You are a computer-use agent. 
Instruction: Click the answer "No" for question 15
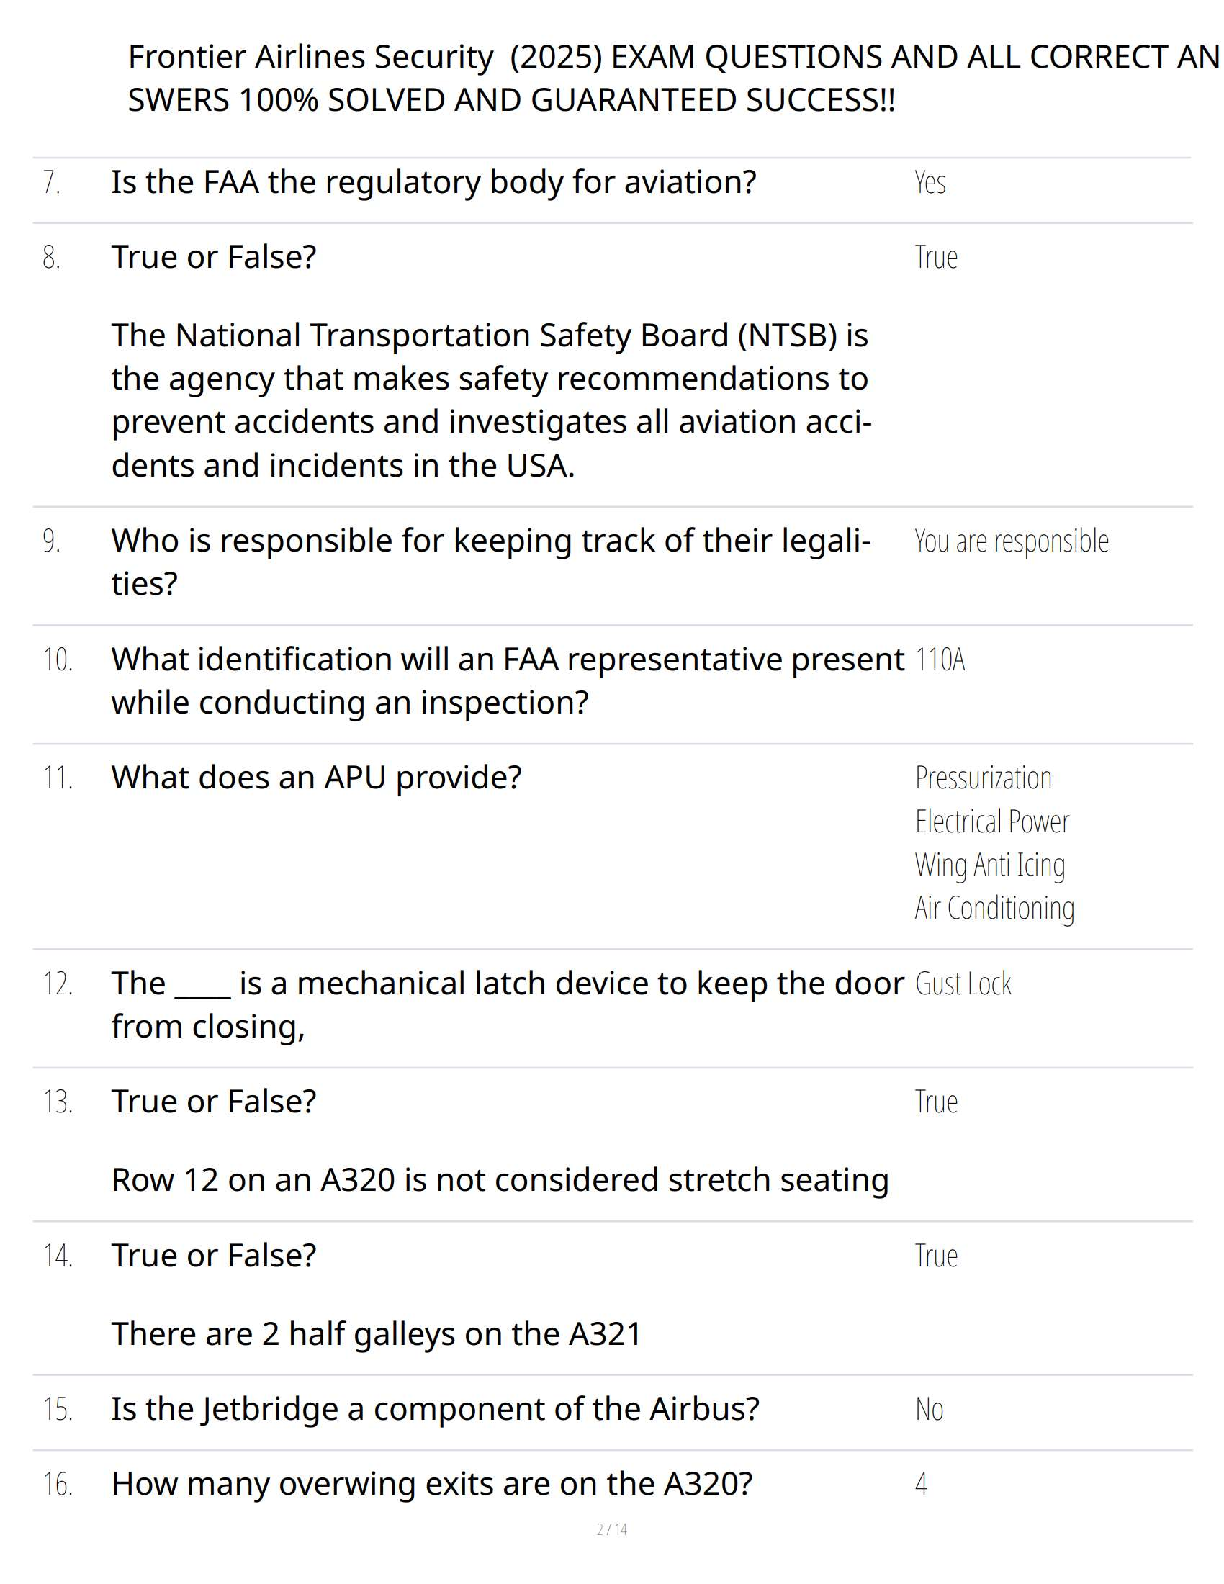(x=929, y=1410)
